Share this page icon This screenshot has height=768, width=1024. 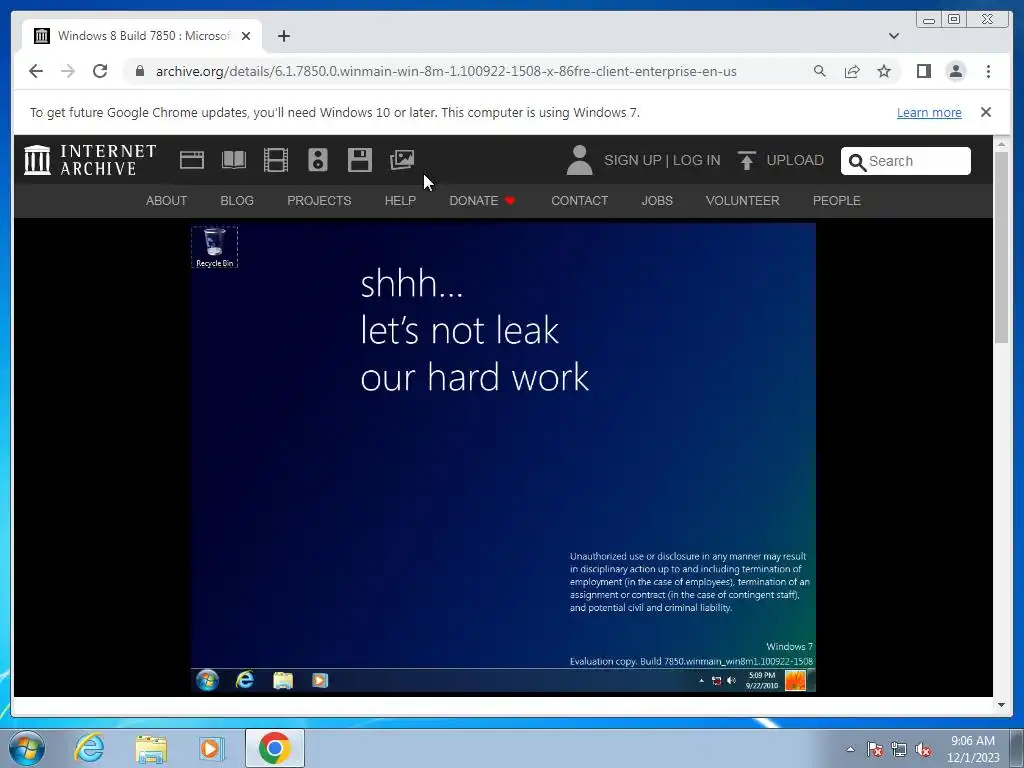[x=852, y=71]
